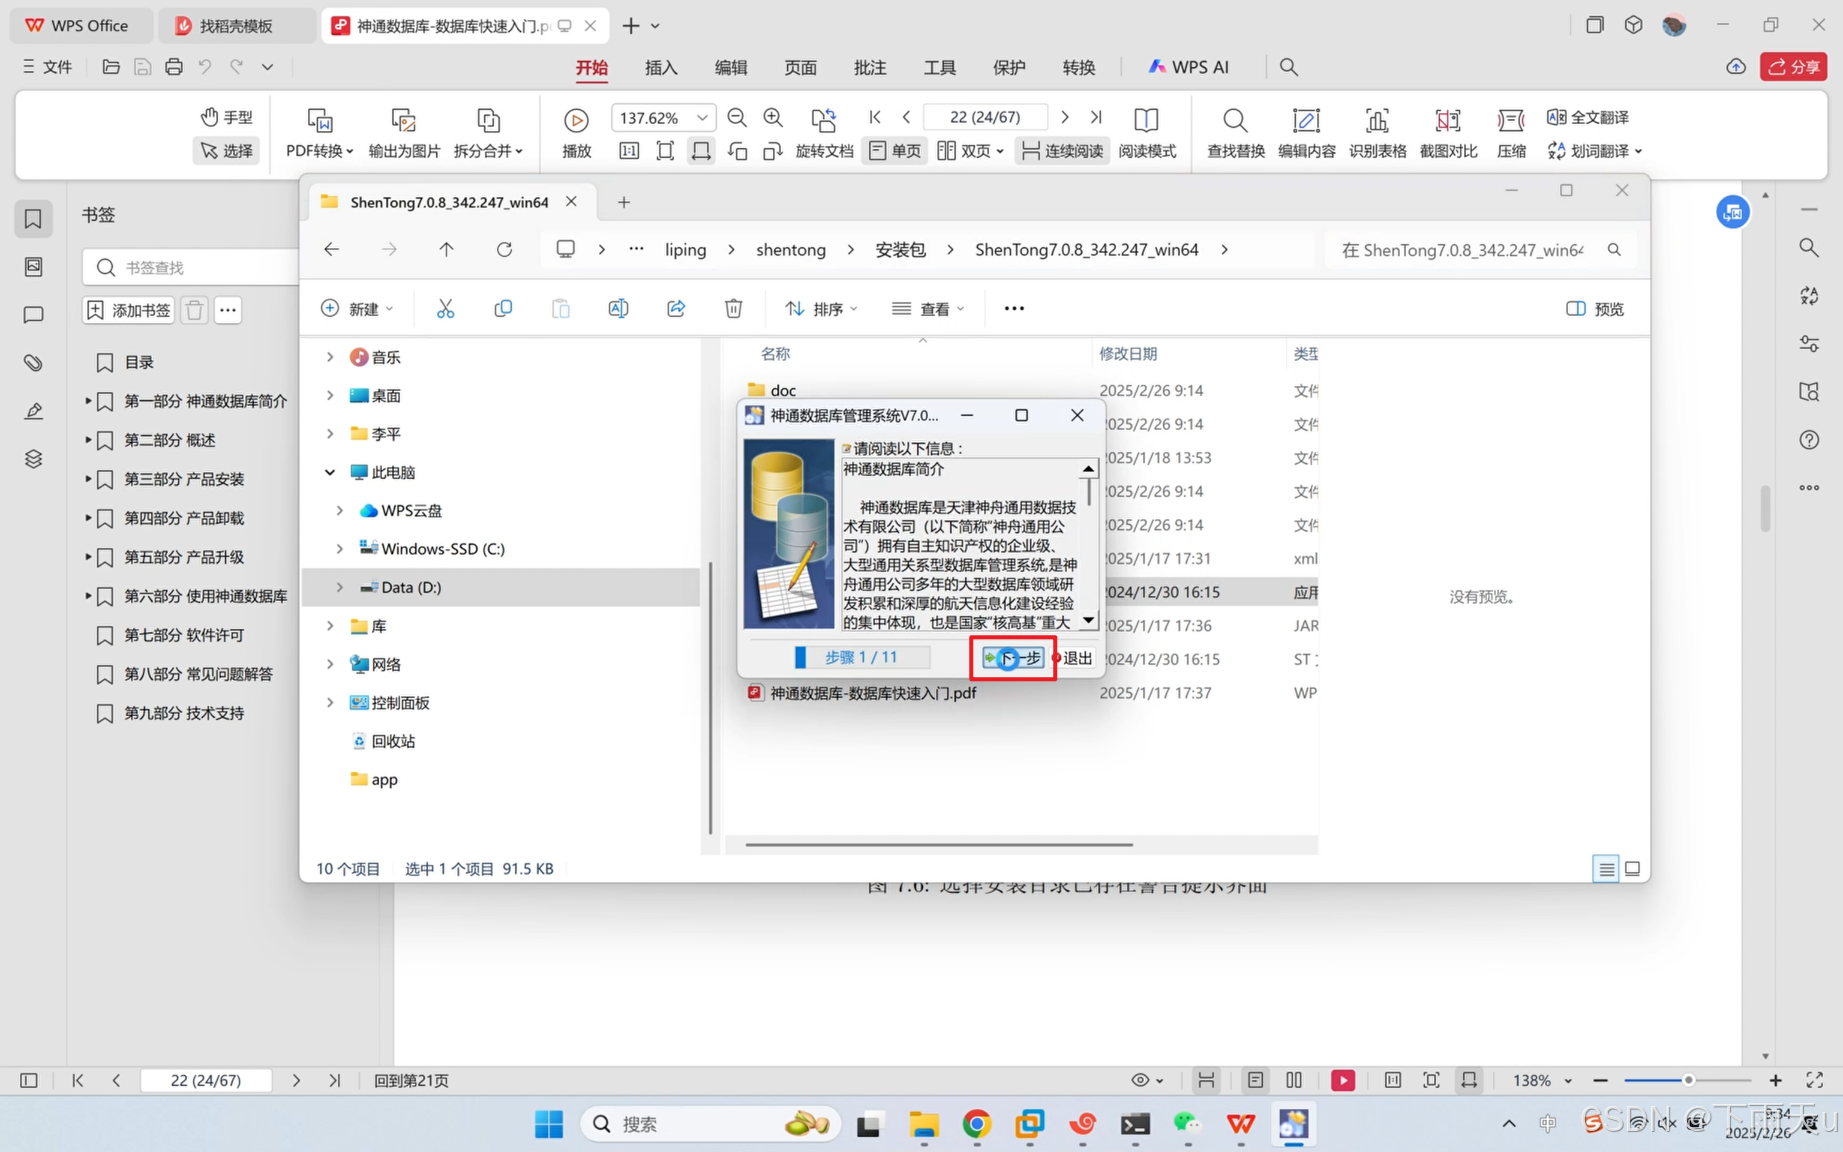Open the zoom percentage 137.62% dropdown

702,117
